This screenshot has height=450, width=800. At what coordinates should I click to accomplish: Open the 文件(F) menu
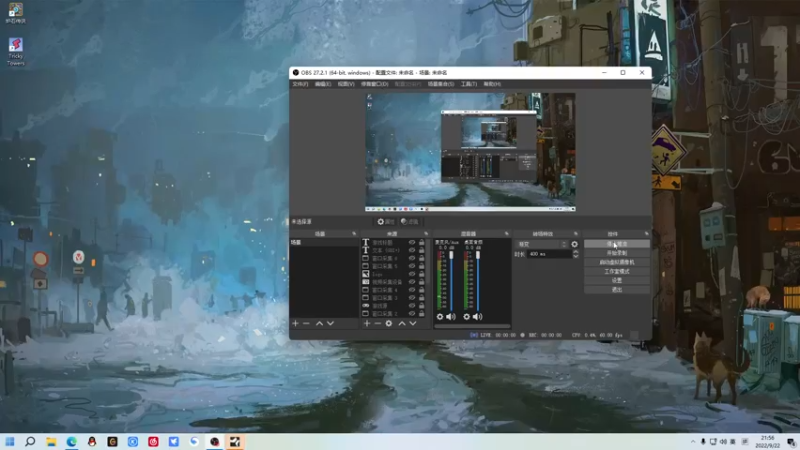coord(300,84)
